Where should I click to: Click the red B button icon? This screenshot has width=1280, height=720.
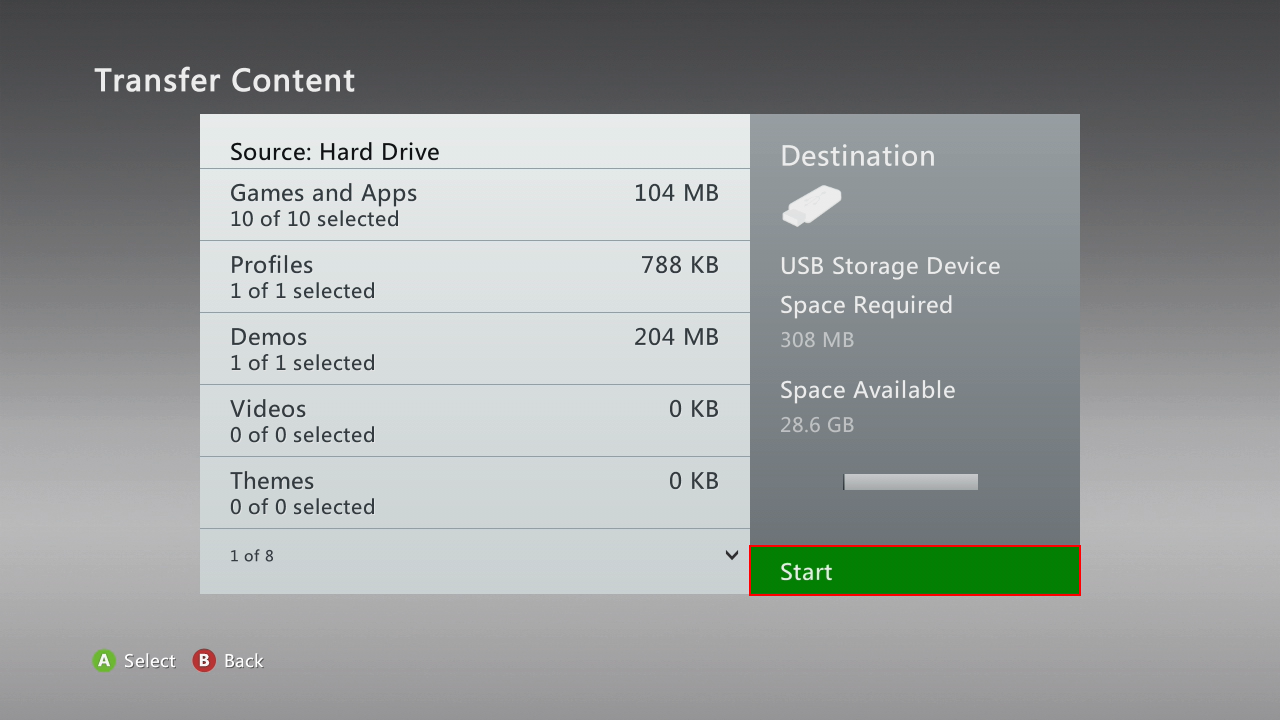(x=204, y=660)
